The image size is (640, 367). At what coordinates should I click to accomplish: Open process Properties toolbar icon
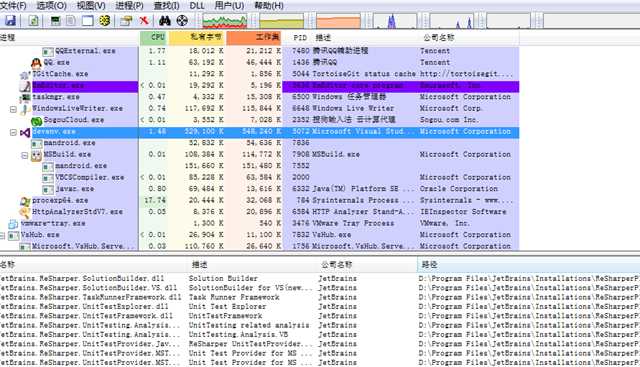tap(126, 20)
